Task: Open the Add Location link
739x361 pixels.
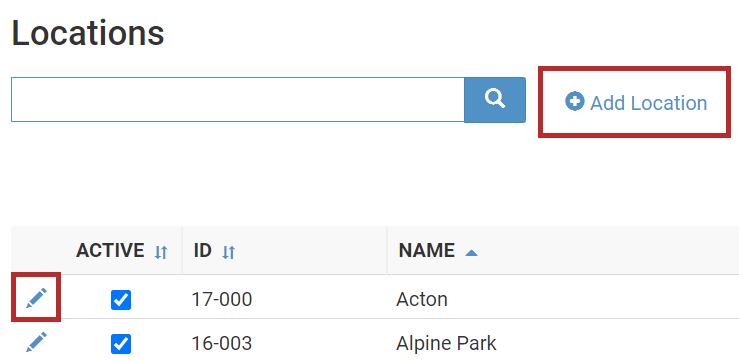Action: (x=636, y=103)
